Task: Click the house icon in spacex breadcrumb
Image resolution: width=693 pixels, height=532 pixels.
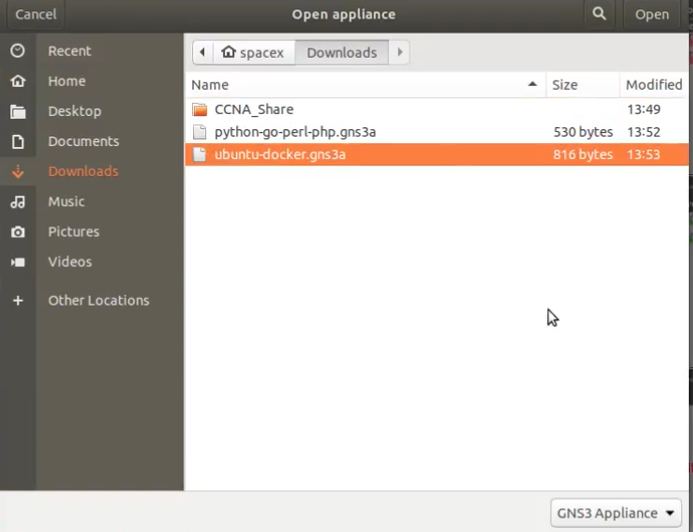Action: coord(228,52)
